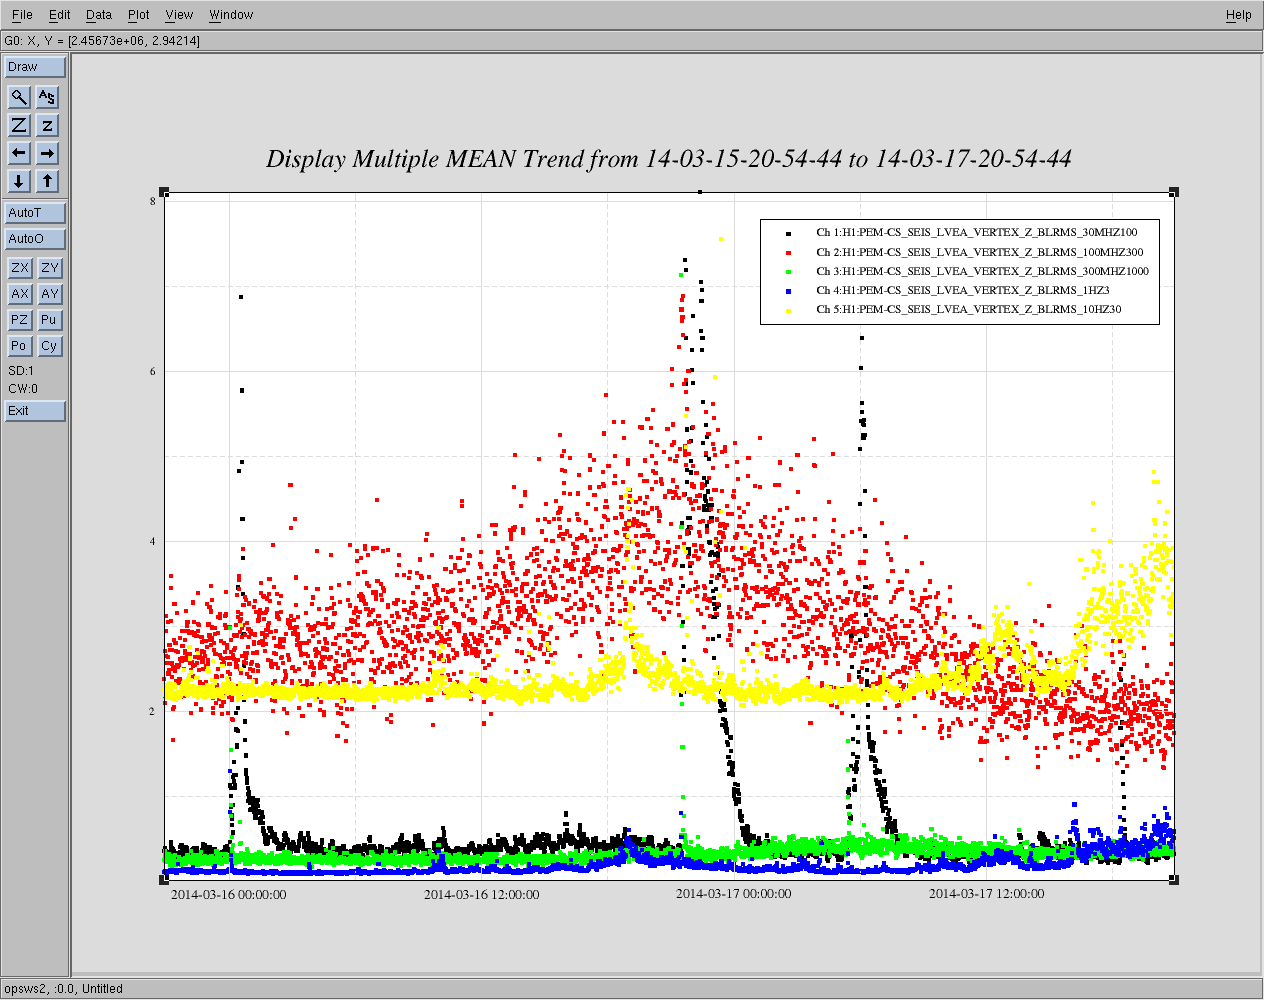Screen dimensions: 1264x1000
Task: Click the yellow Ch 5 legend marker
Action: tap(788, 310)
